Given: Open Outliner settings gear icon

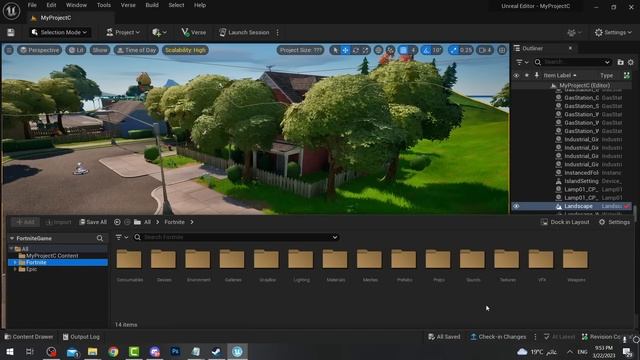Looking at the screenshot, I should (631, 62).
